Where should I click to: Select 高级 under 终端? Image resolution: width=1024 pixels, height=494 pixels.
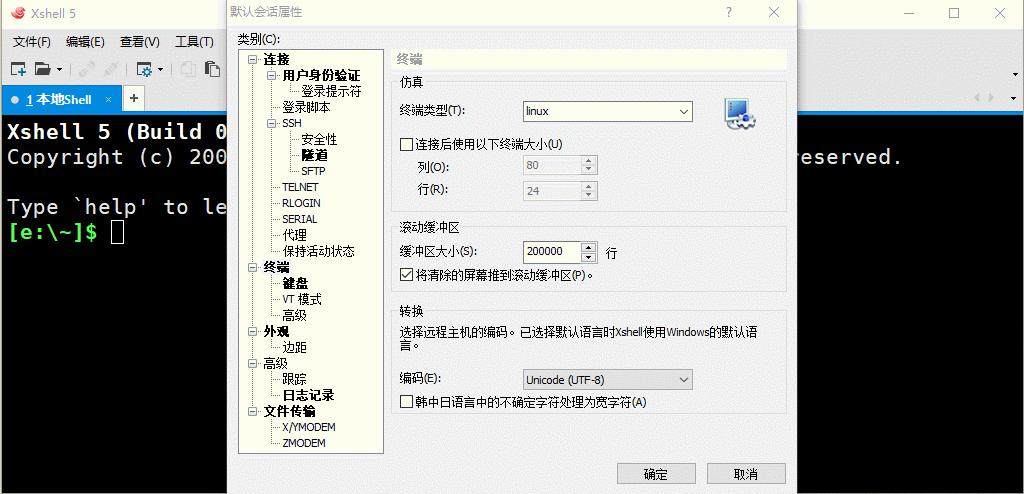tap(295, 315)
